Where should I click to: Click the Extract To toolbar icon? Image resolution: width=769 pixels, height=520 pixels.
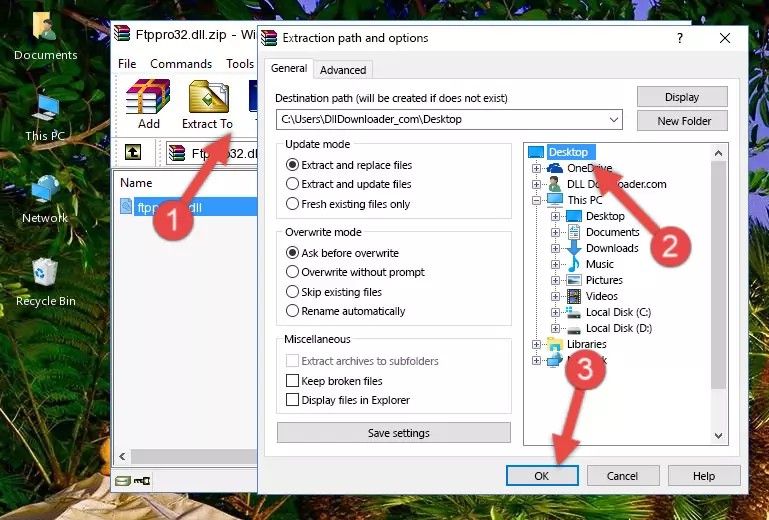207,104
